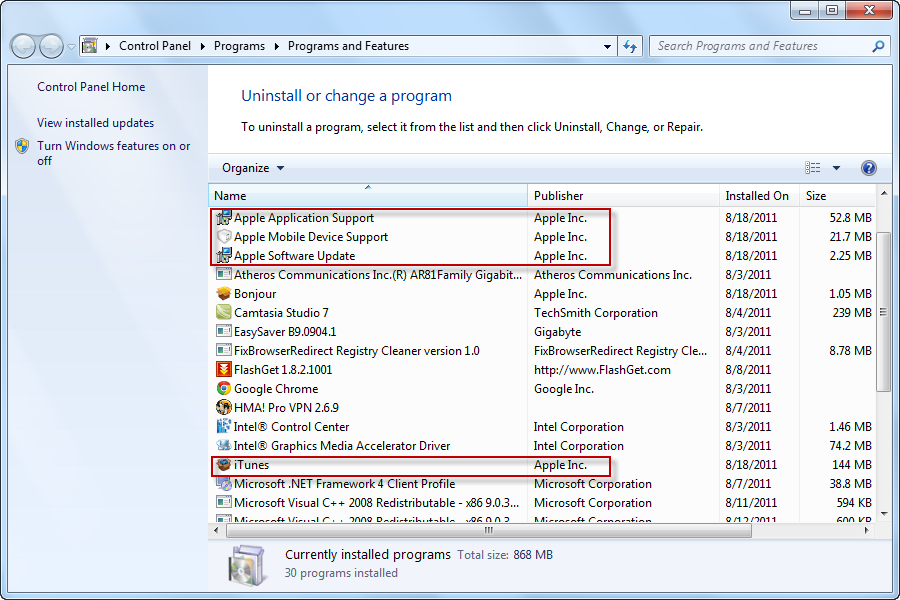Click the horizontal scrollbar thumb
The width and height of the screenshot is (900, 600).
[489, 531]
